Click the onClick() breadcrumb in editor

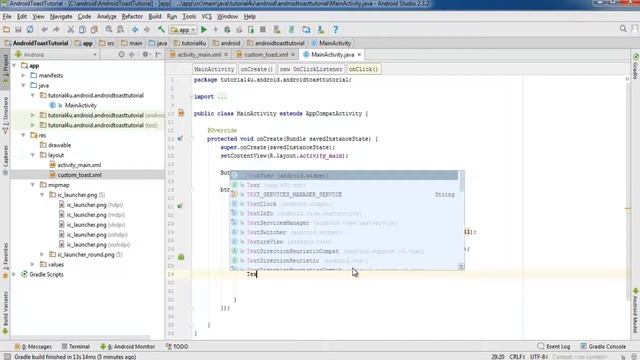(x=364, y=69)
